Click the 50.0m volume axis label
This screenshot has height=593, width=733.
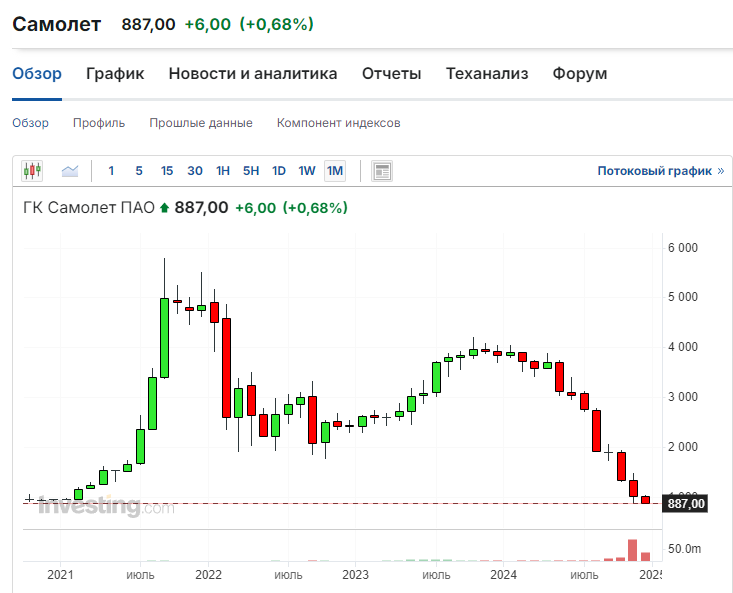[x=684, y=549]
